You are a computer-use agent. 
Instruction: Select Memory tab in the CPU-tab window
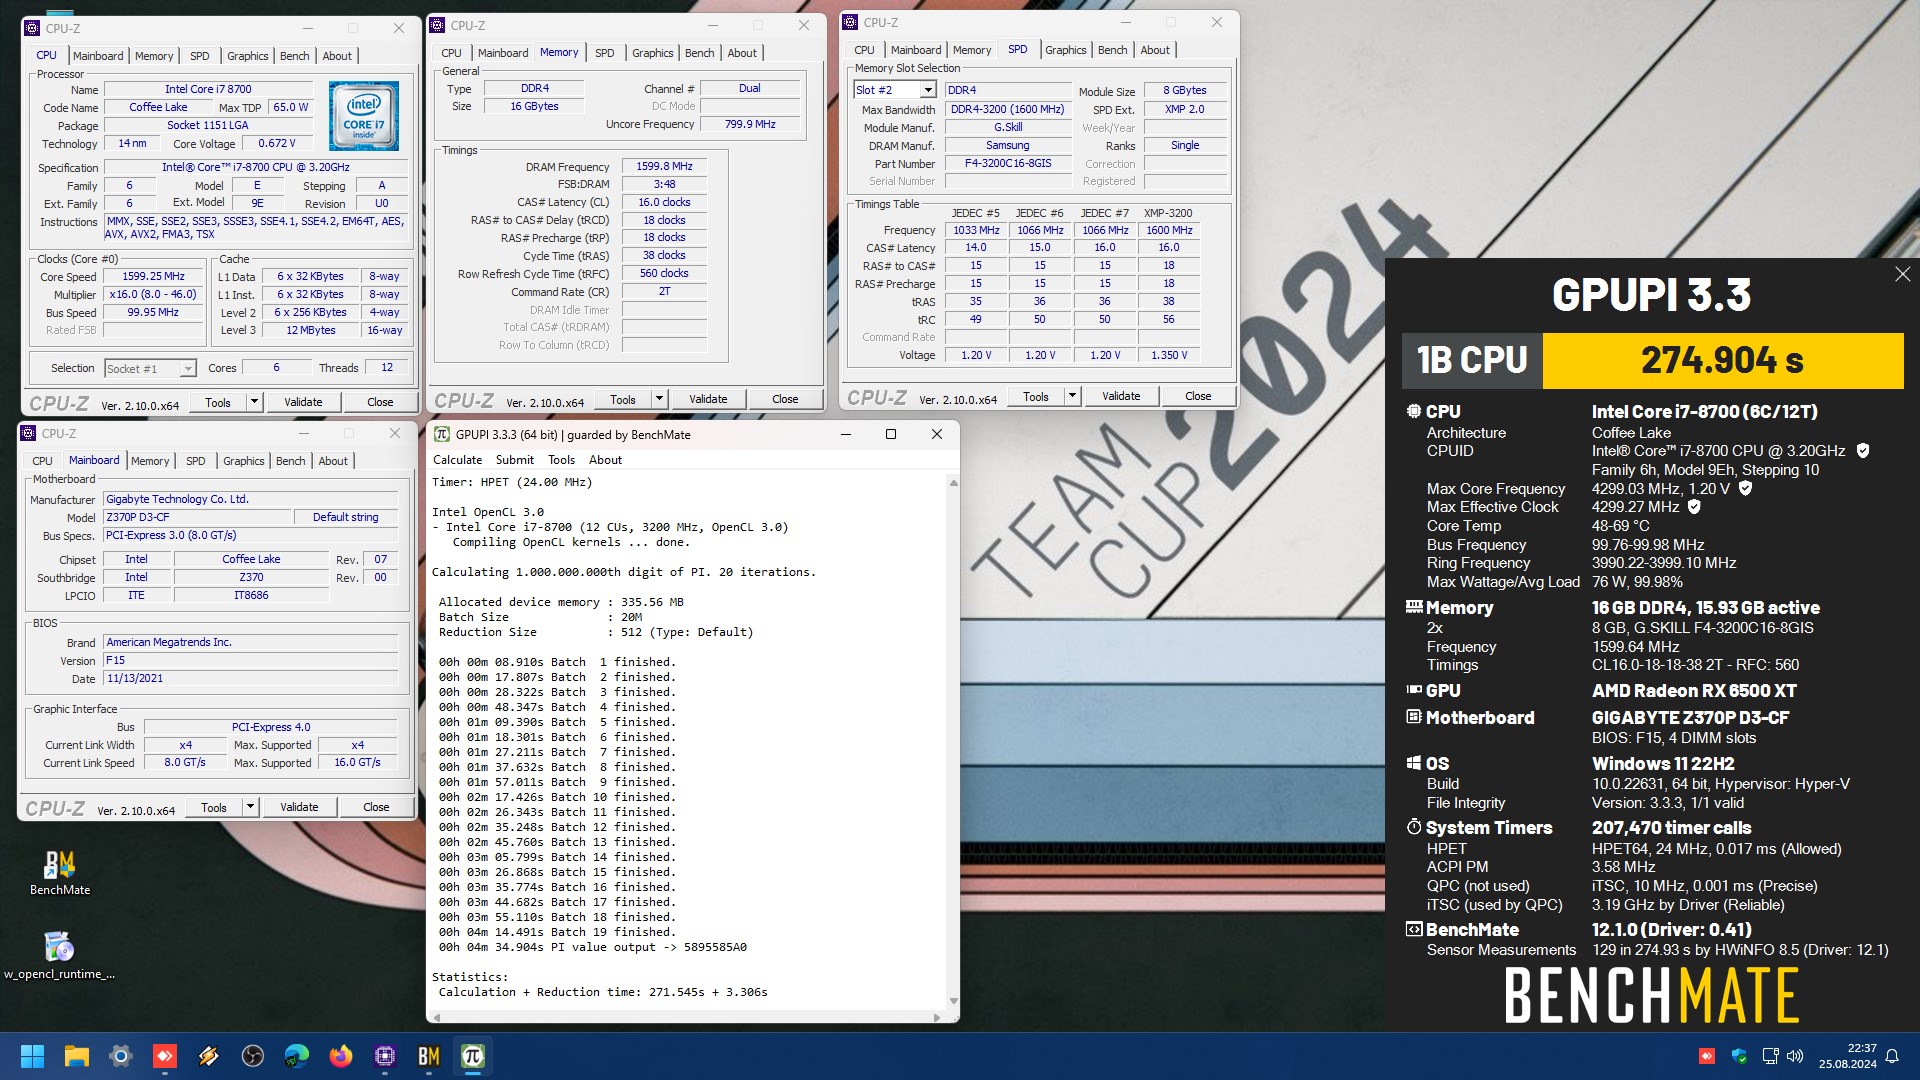(153, 56)
